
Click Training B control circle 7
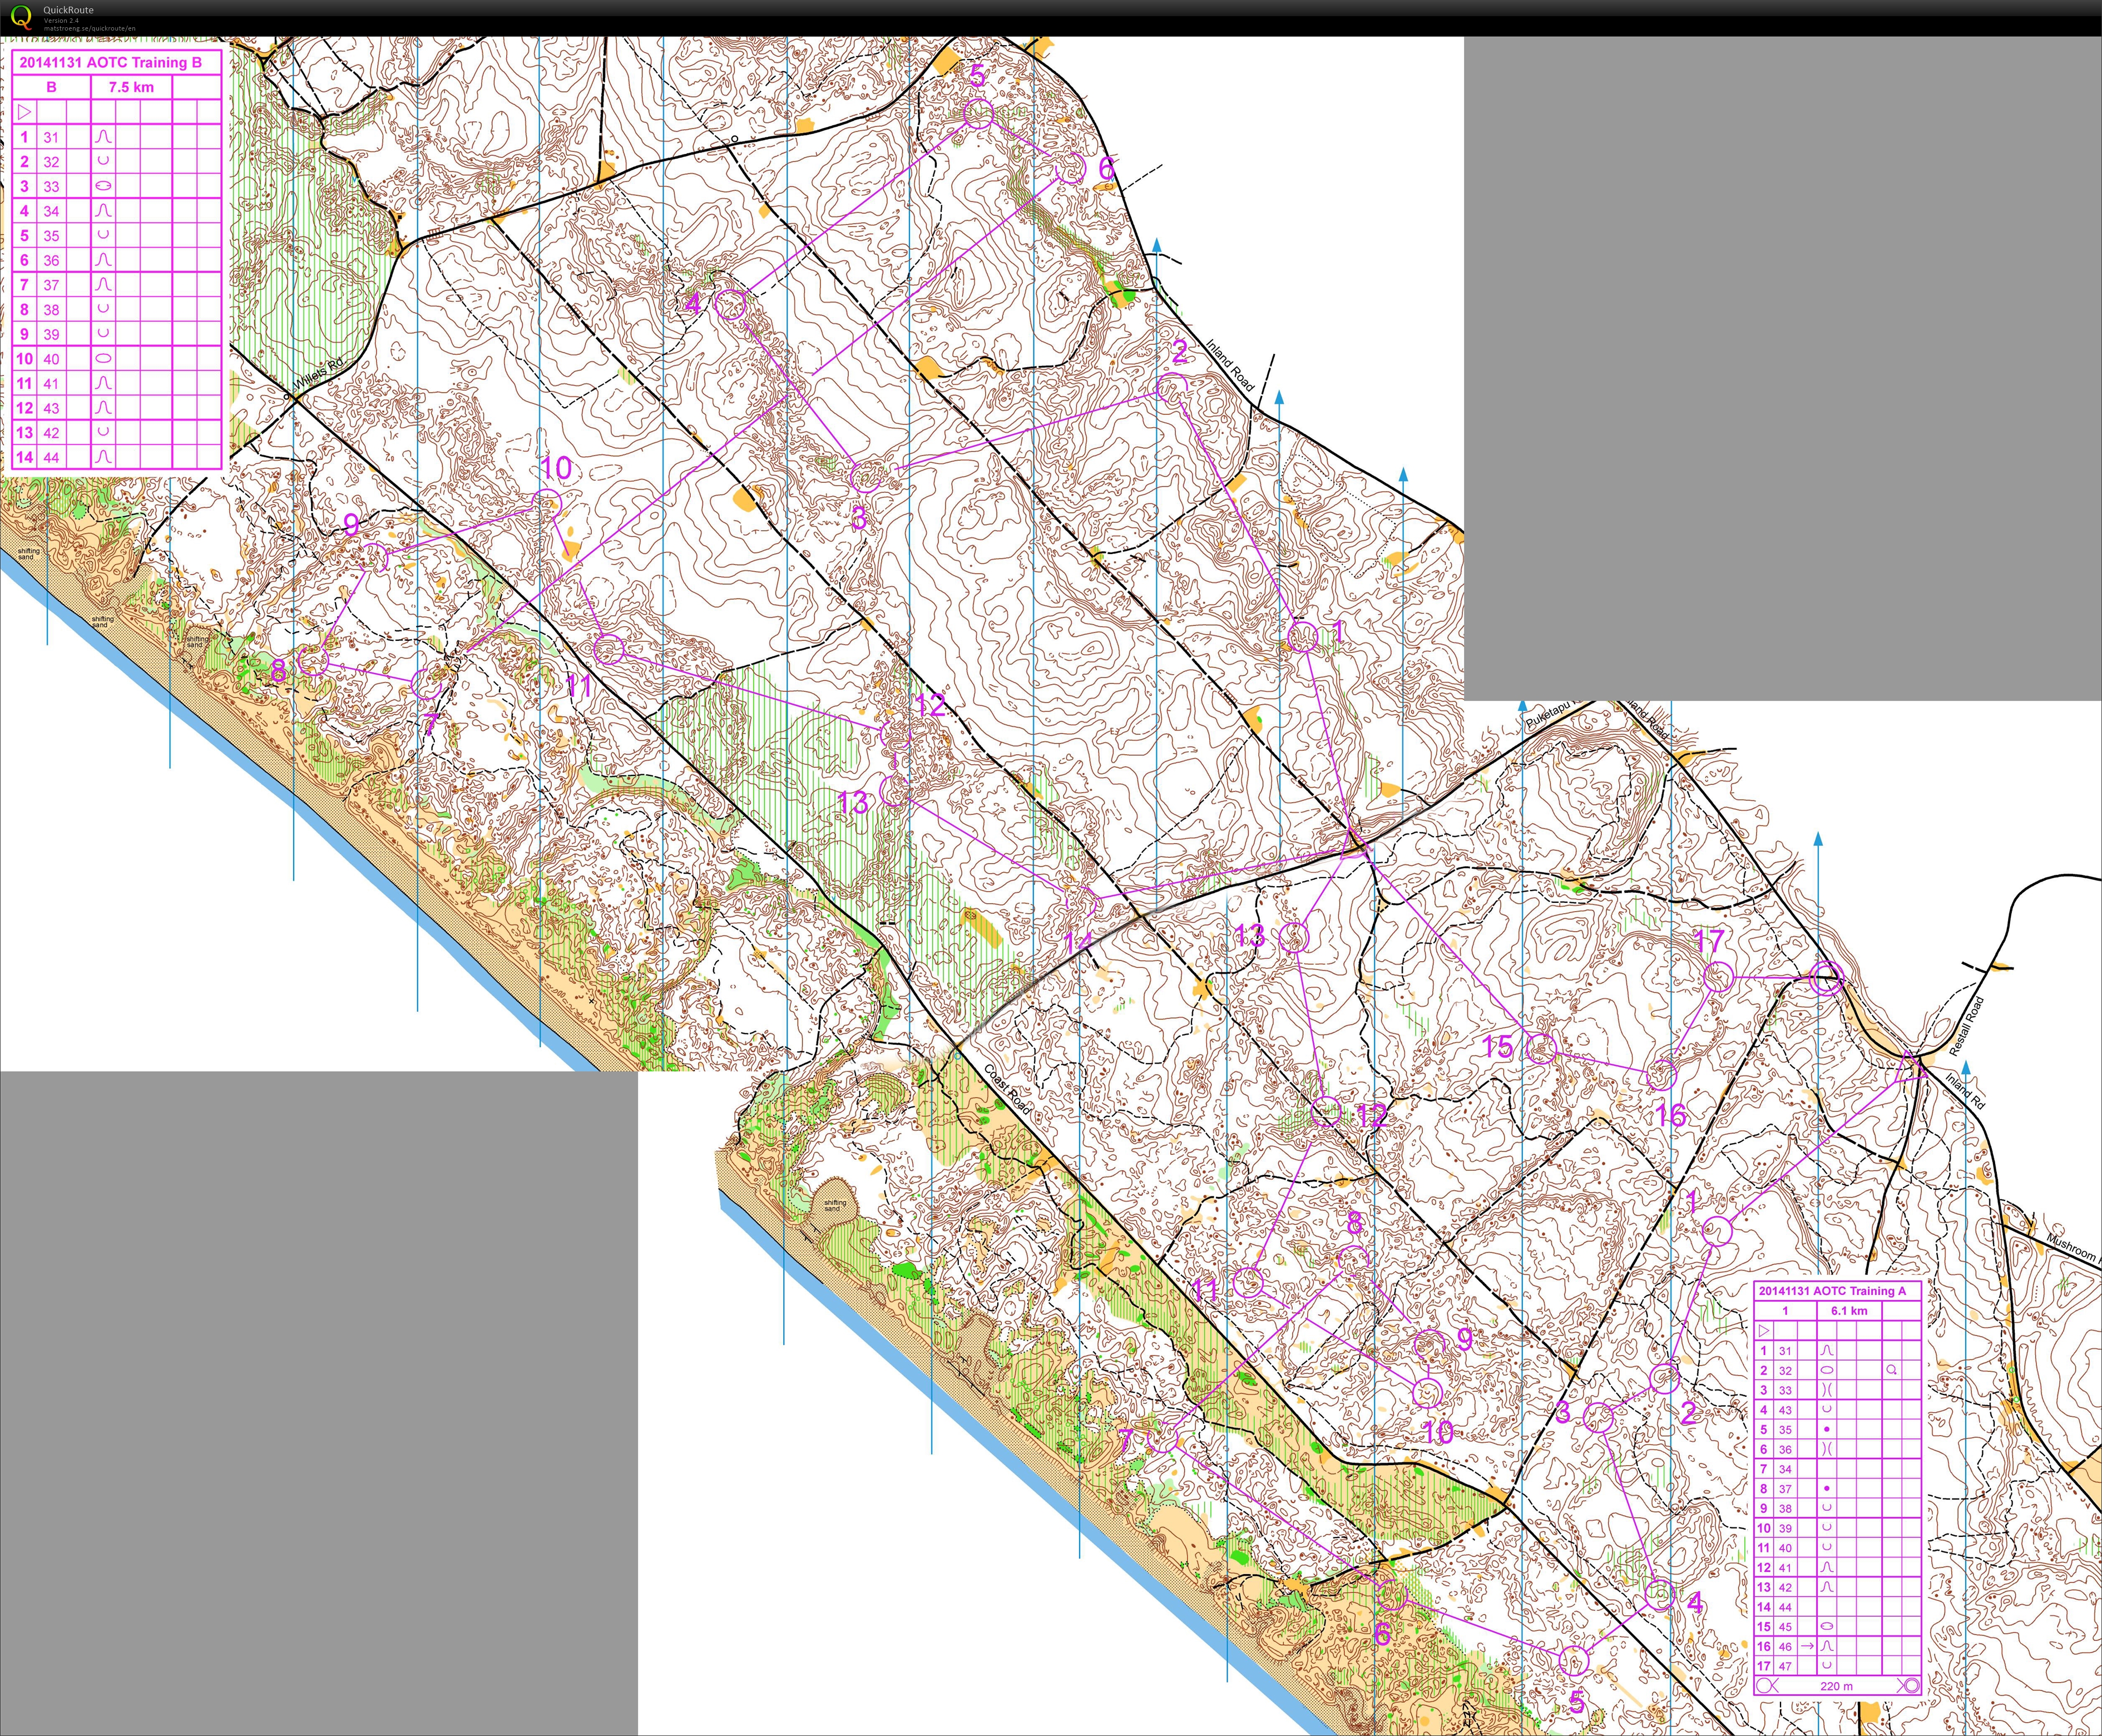tap(427, 683)
